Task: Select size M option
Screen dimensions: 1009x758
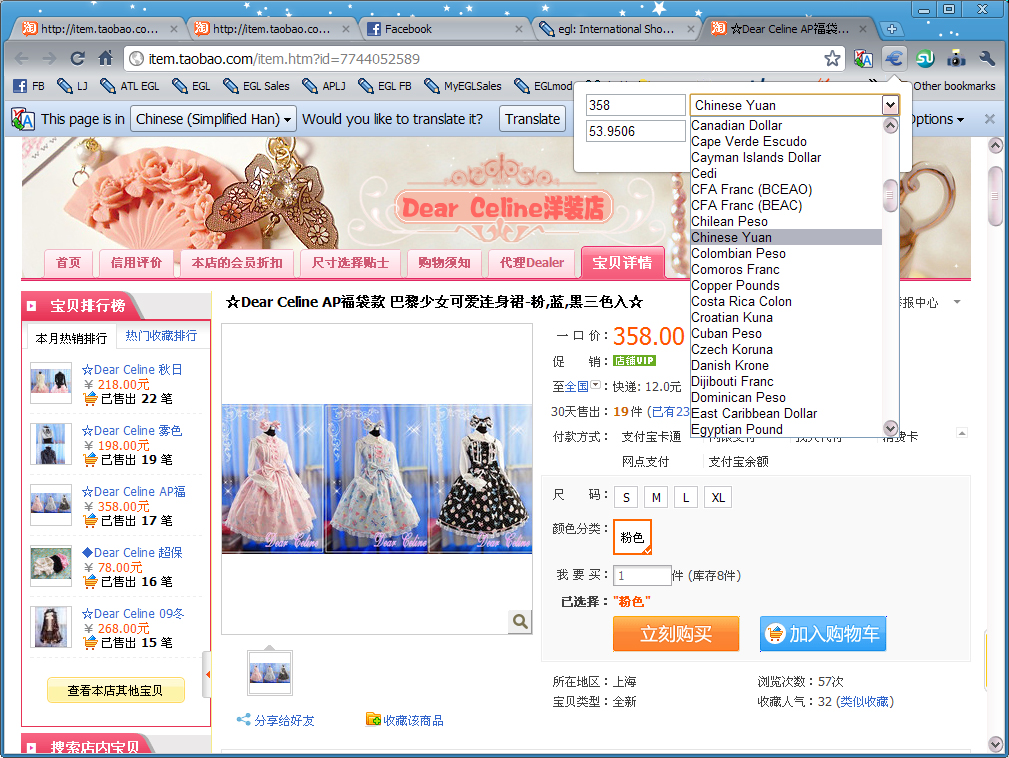Action: [656, 497]
